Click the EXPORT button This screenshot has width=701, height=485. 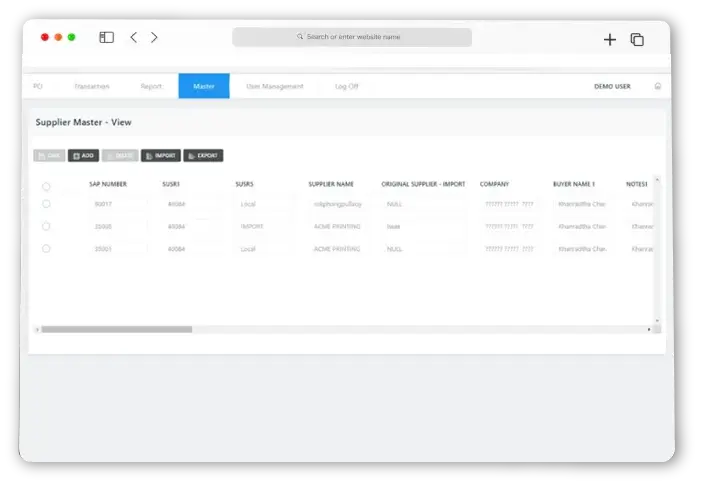tap(203, 156)
